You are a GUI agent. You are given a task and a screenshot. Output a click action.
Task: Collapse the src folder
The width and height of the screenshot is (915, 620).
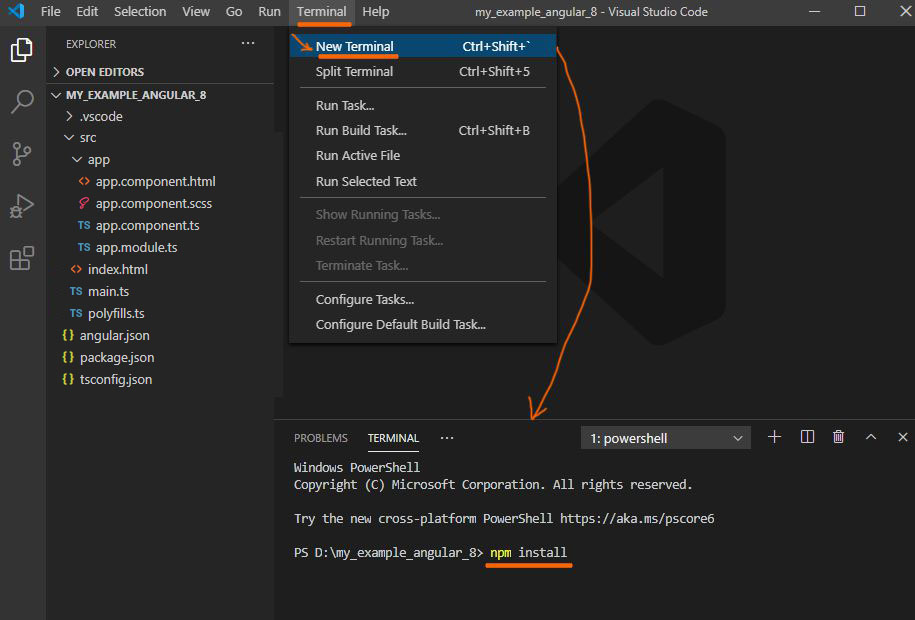click(87, 138)
